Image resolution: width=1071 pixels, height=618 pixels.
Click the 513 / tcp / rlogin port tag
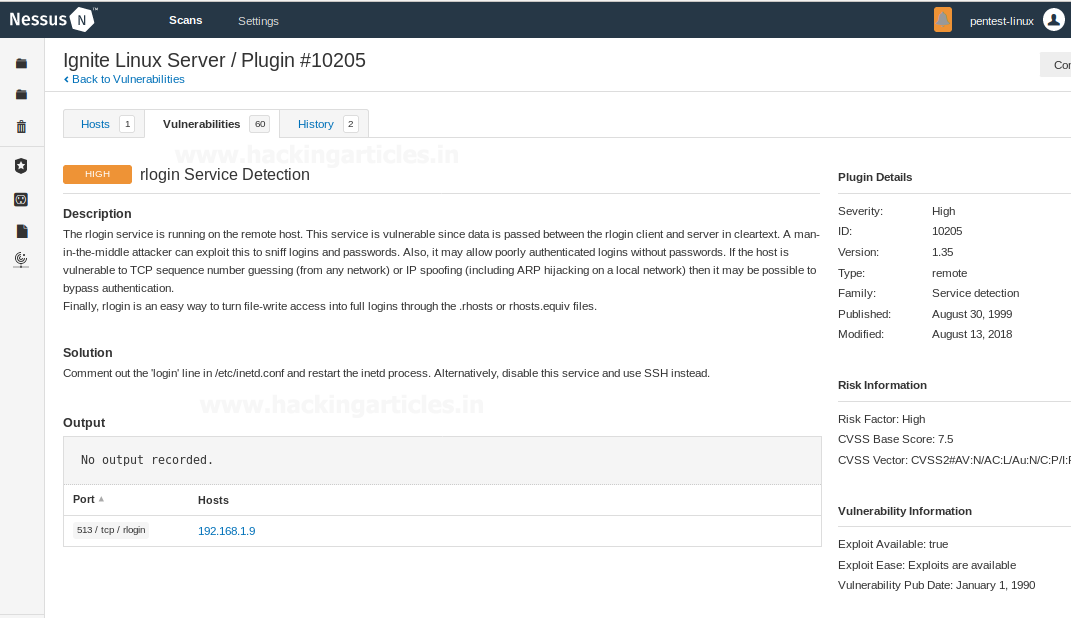(x=111, y=530)
